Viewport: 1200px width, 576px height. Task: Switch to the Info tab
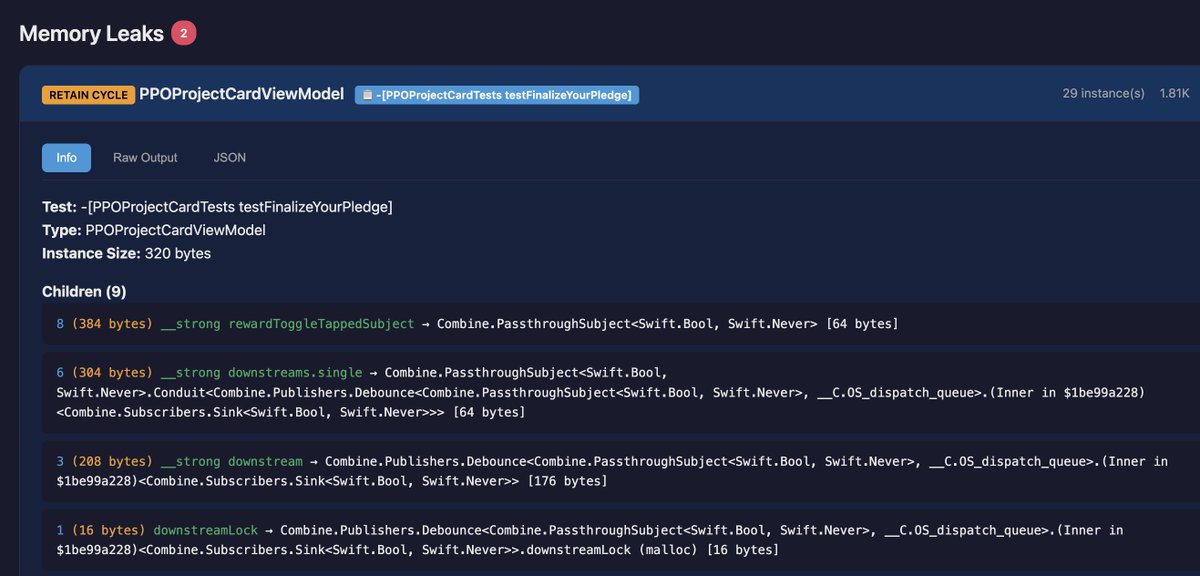66,158
